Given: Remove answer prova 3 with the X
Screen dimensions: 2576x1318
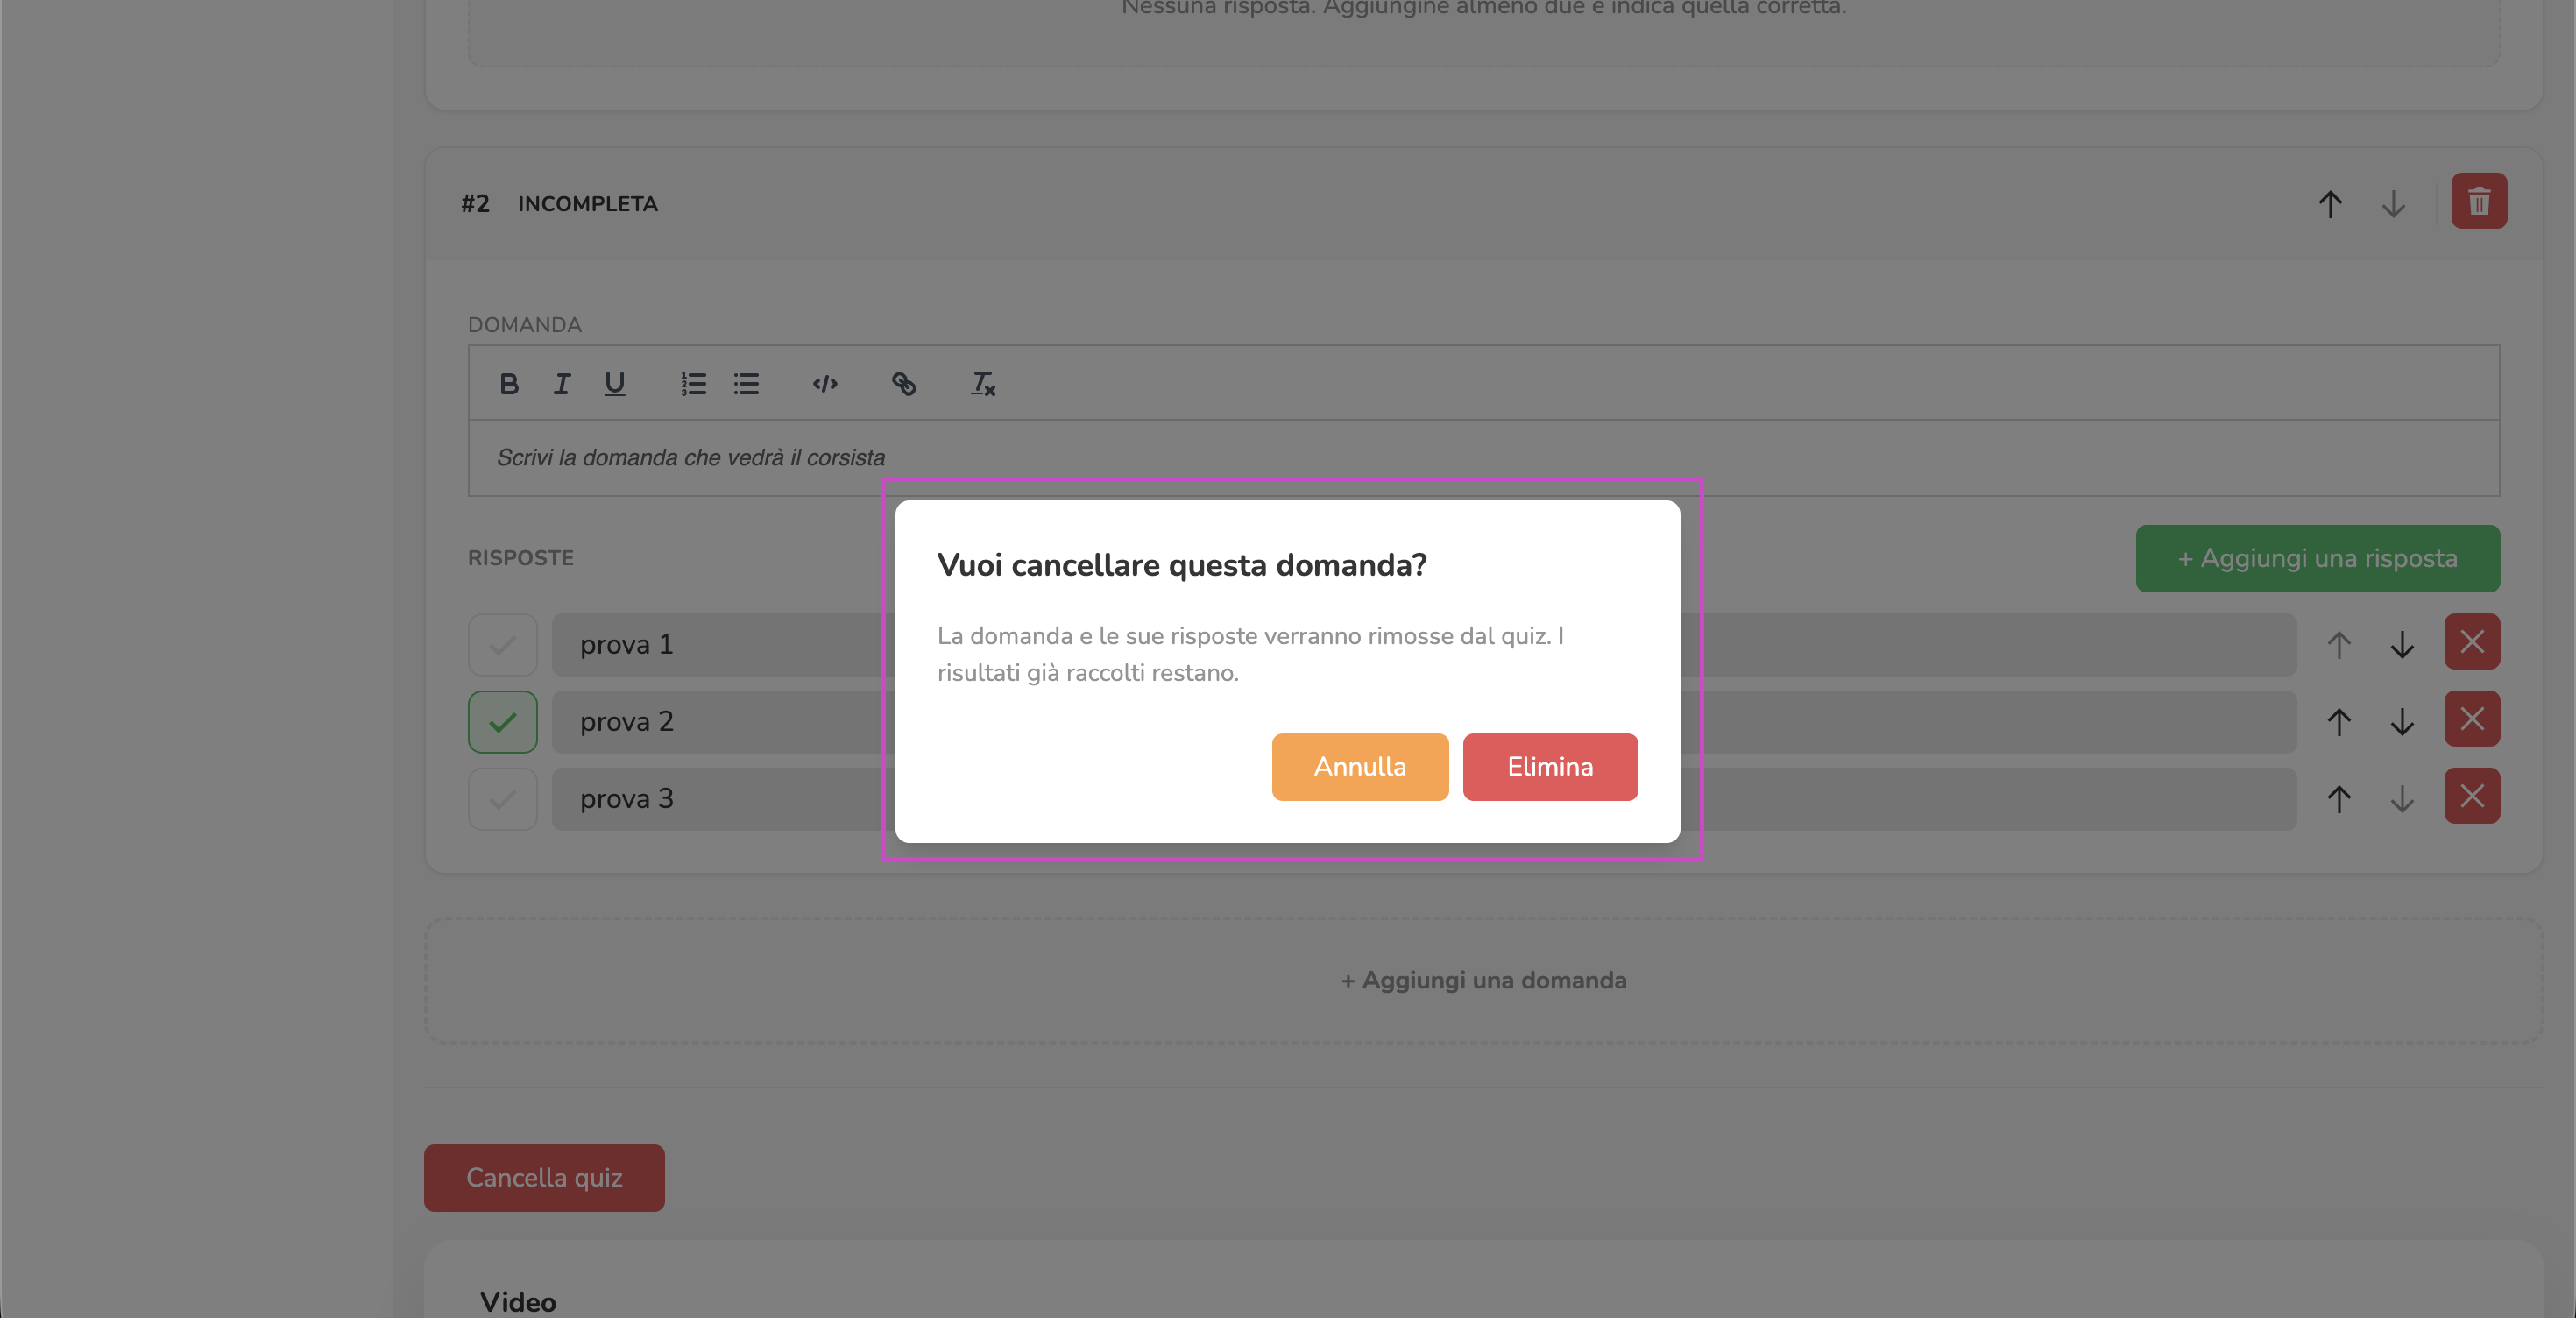Looking at the screenshot, I should (2472, 796).
